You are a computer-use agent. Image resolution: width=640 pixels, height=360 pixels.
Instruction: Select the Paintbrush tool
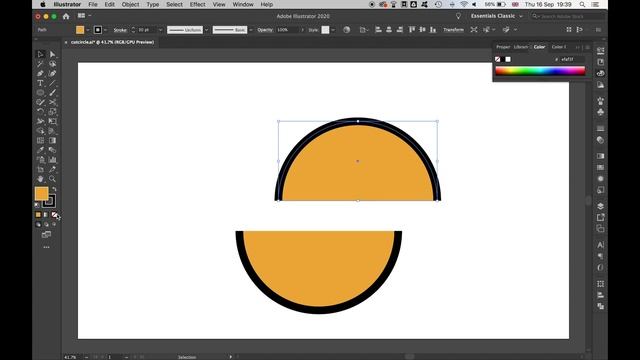click(53, 93)
